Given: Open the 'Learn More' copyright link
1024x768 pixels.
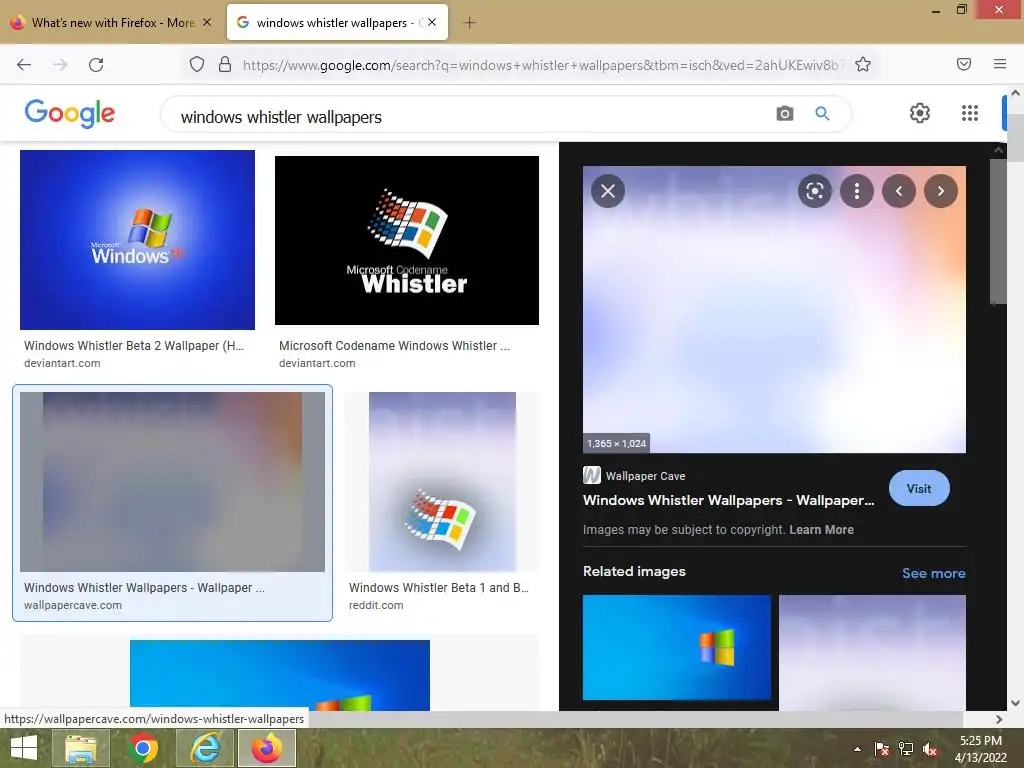Looking at the screenshot, I should (x=821, y=530).
